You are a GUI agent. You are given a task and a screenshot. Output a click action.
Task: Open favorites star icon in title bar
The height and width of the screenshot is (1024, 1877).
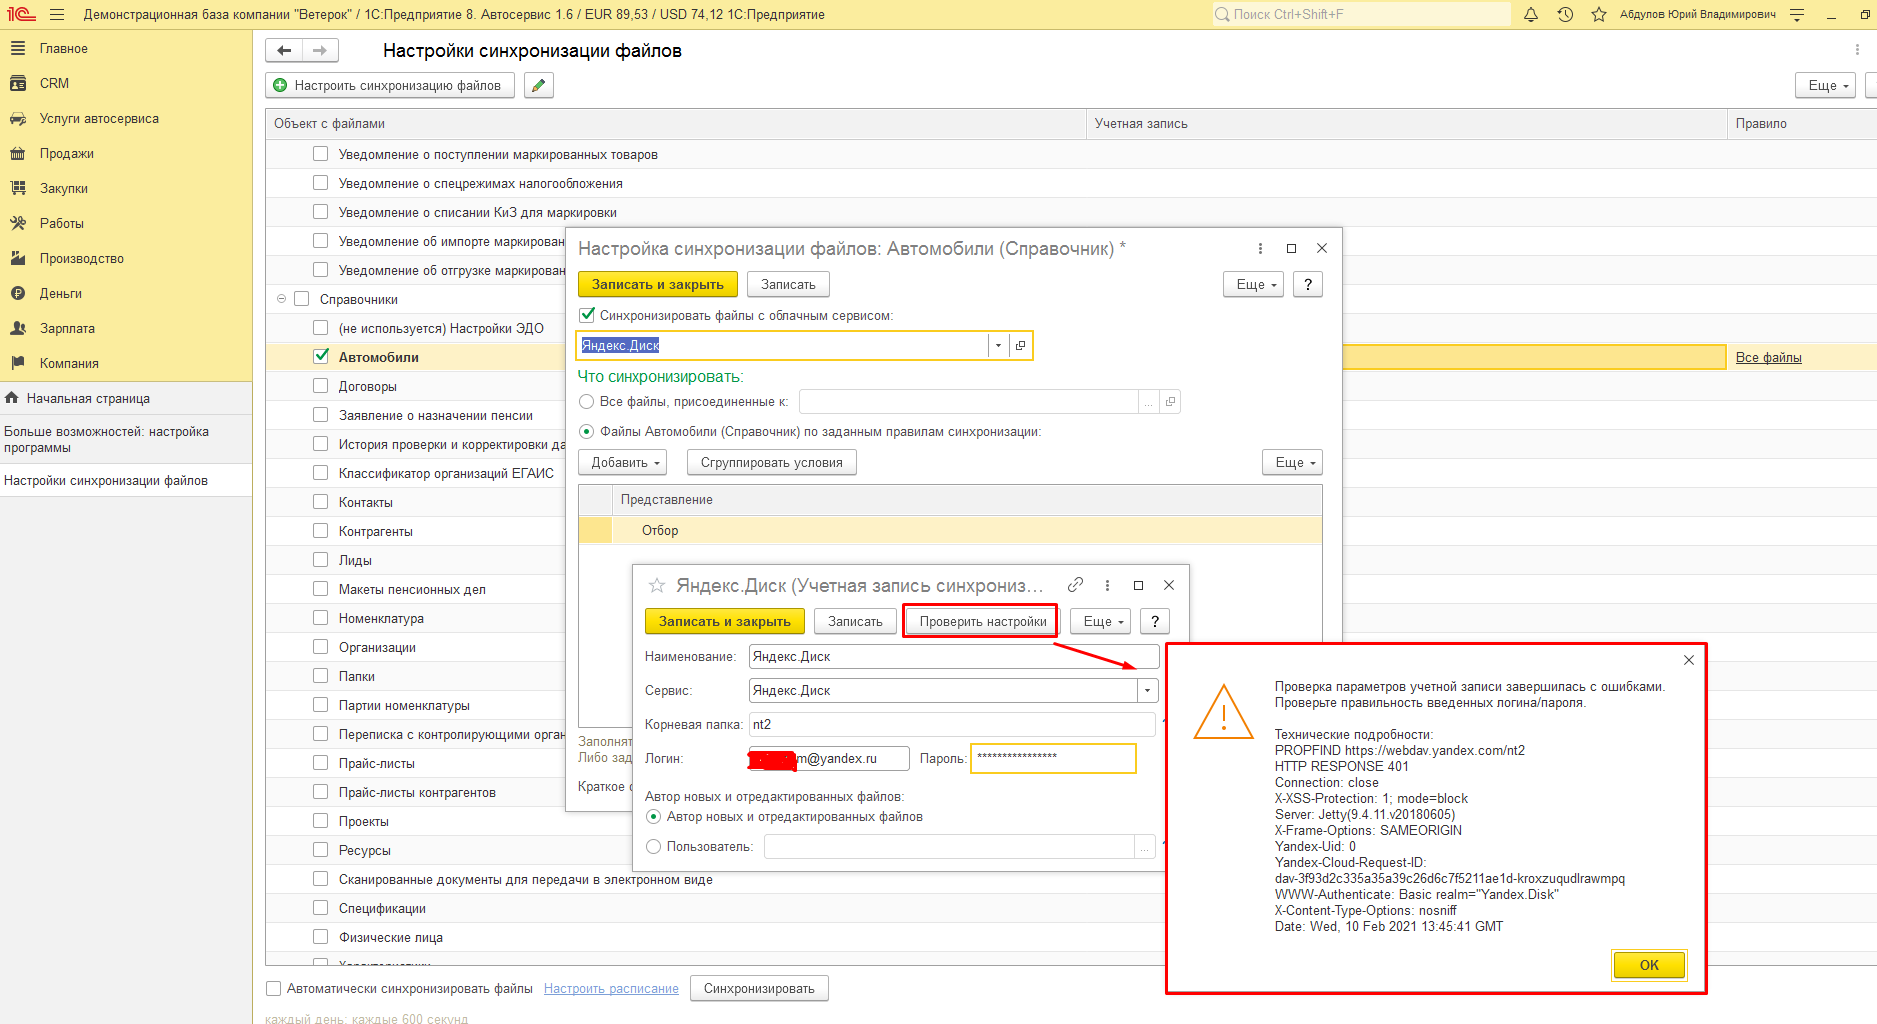(1599, 15)
